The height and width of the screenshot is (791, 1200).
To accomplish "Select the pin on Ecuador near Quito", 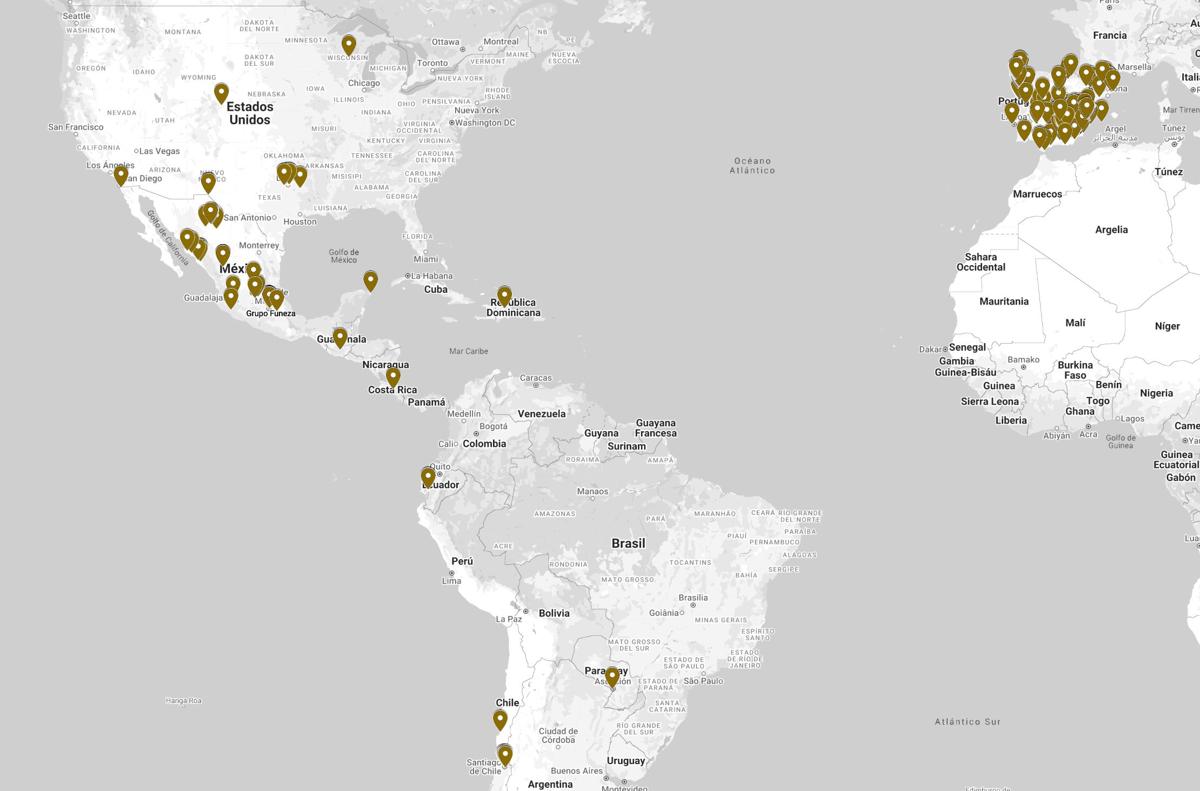I will click(x=428, y=477).
